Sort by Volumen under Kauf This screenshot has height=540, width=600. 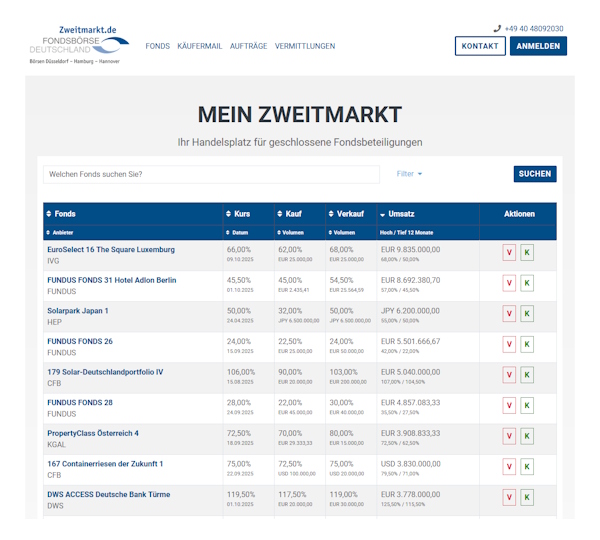(x=291, y=233)
